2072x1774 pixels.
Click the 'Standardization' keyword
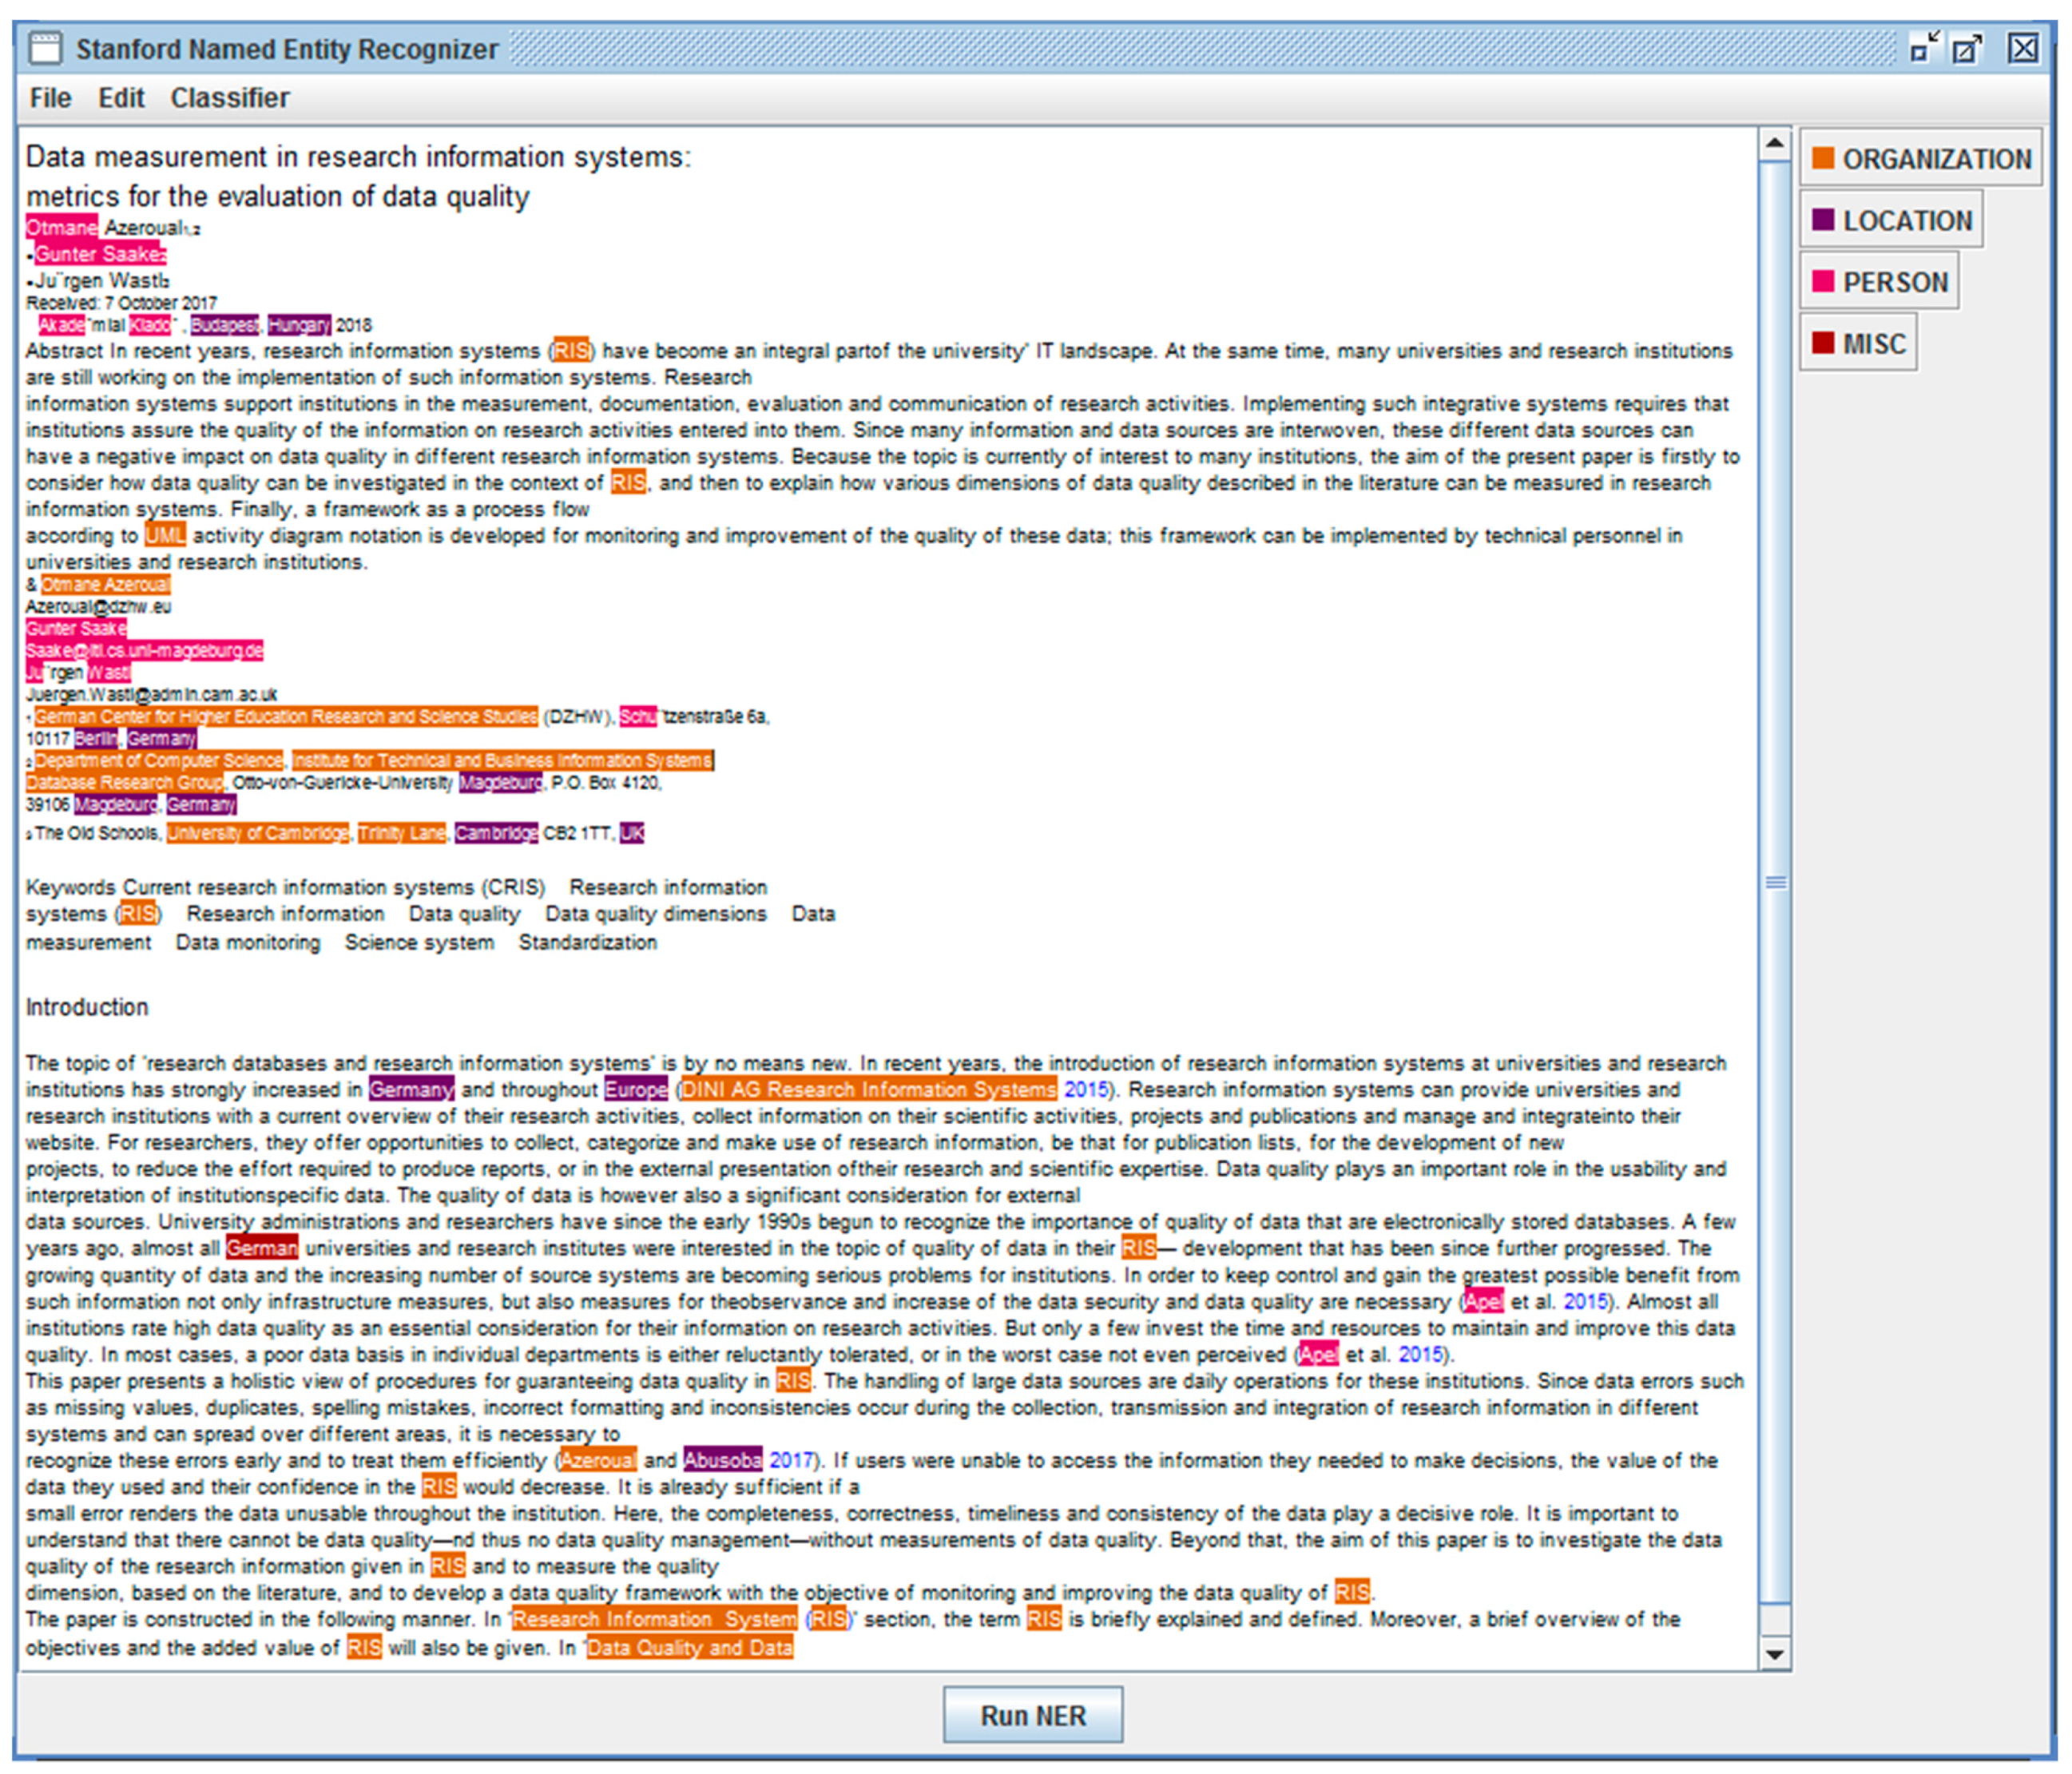point(588,942)
